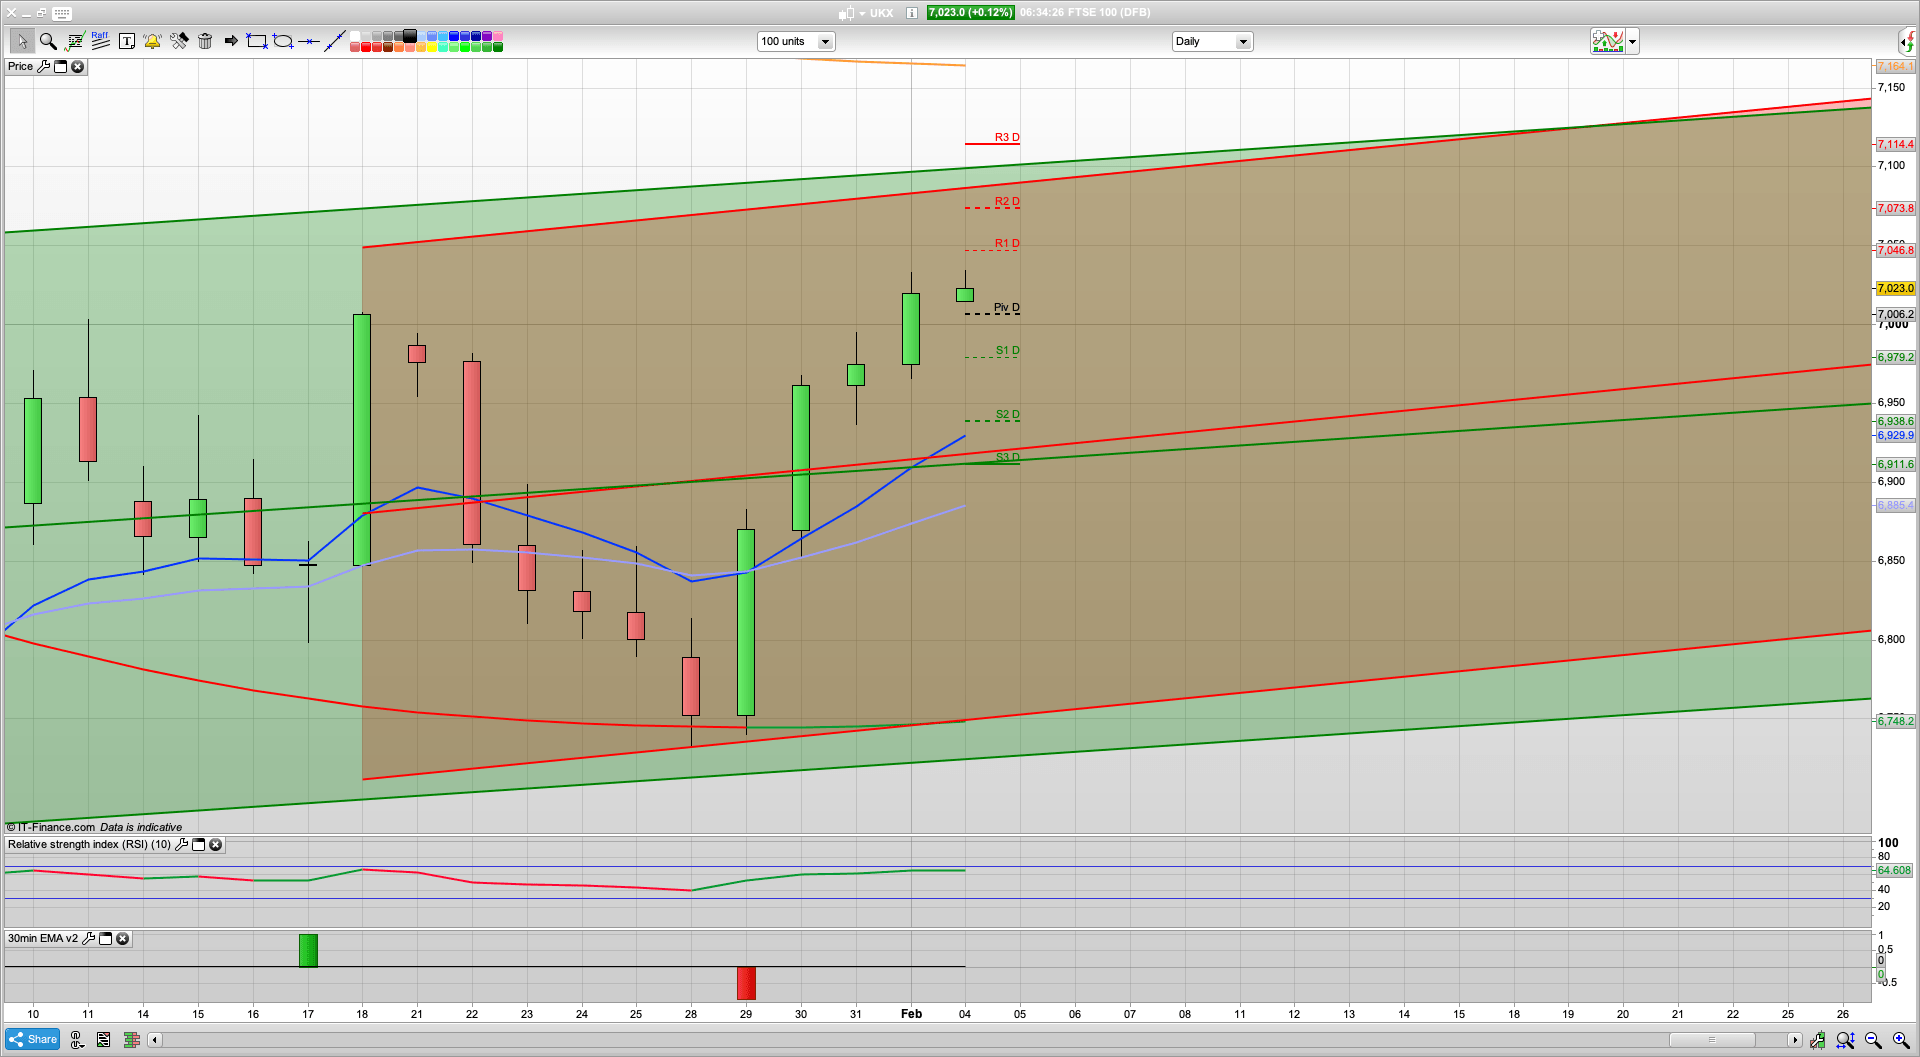Toggle the Price panel window icon
The height and width of the screenshot is (1057, 1920).
tap(60, 67)
